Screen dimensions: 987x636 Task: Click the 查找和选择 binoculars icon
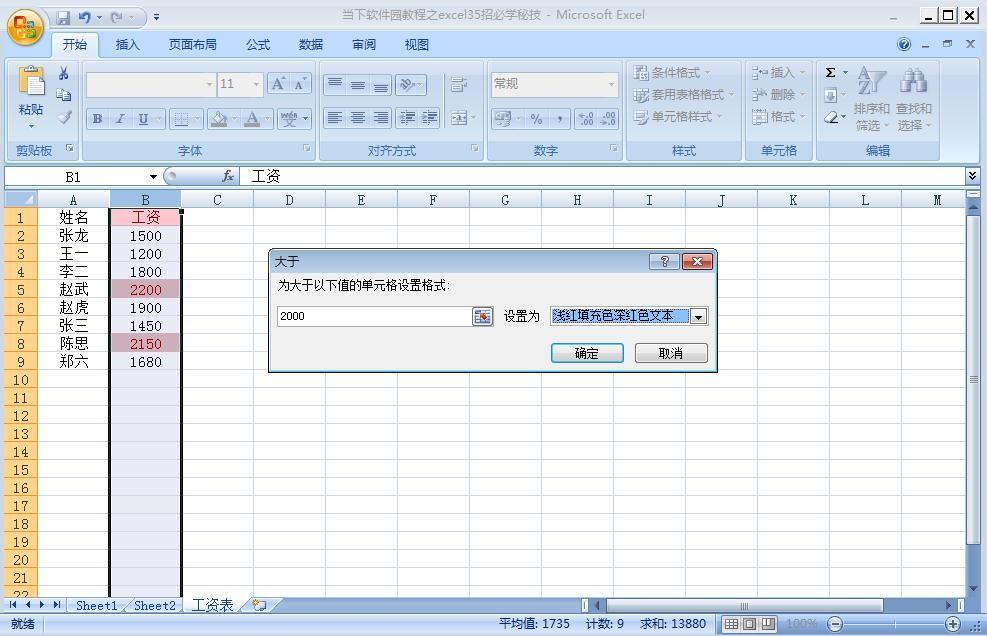(x=913, y=100)
